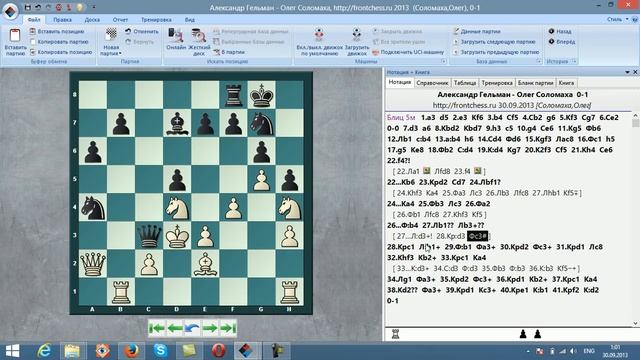This screenshot has height=360, width=640.
Task: Open the Стиль dropdown
Action: (618, 19)
